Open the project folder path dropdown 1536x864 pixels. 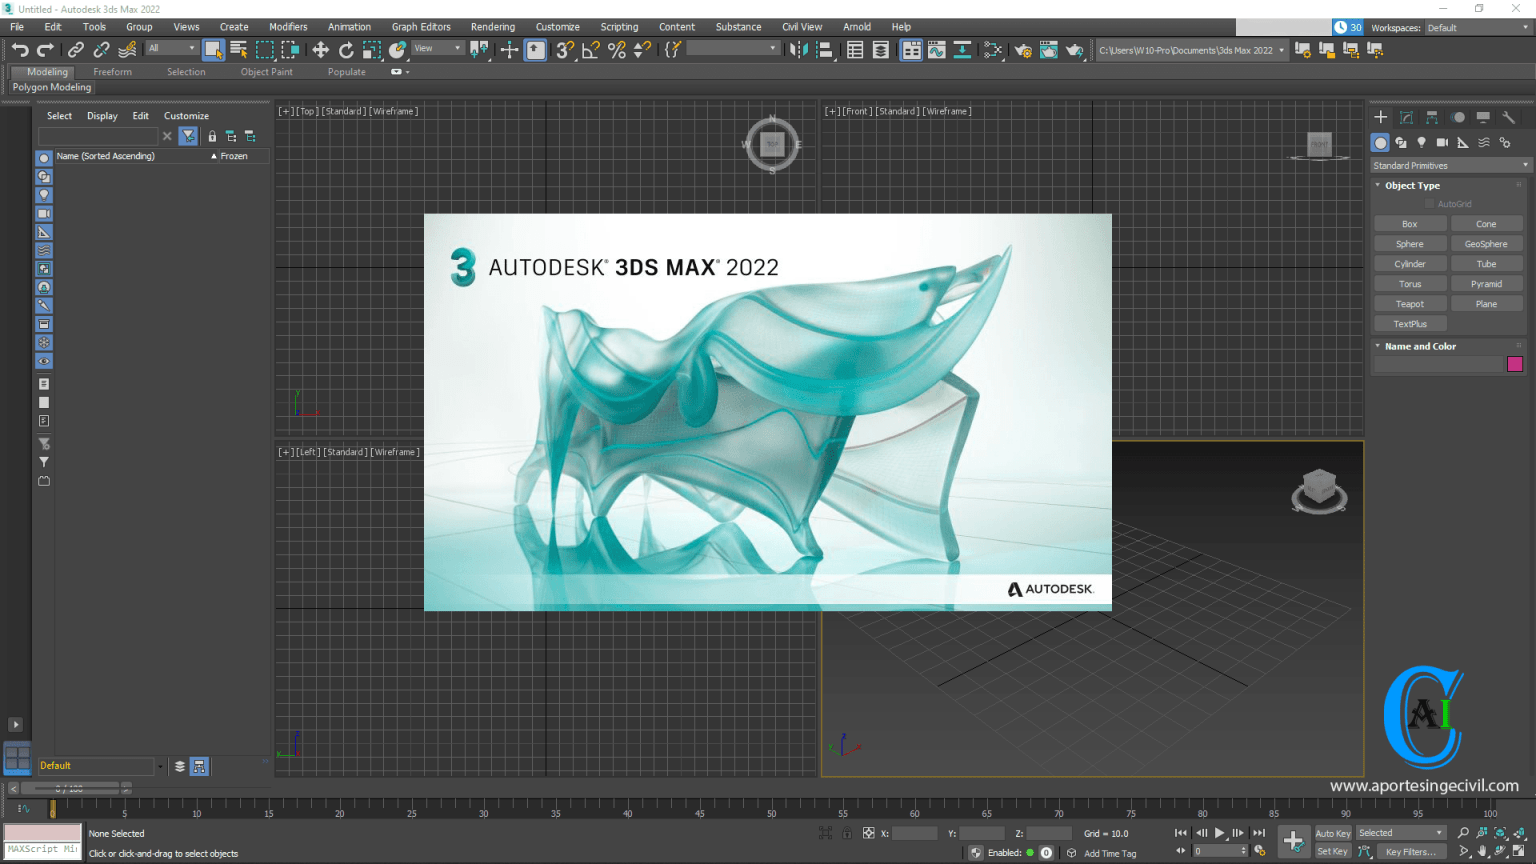tap(1191, 50)
